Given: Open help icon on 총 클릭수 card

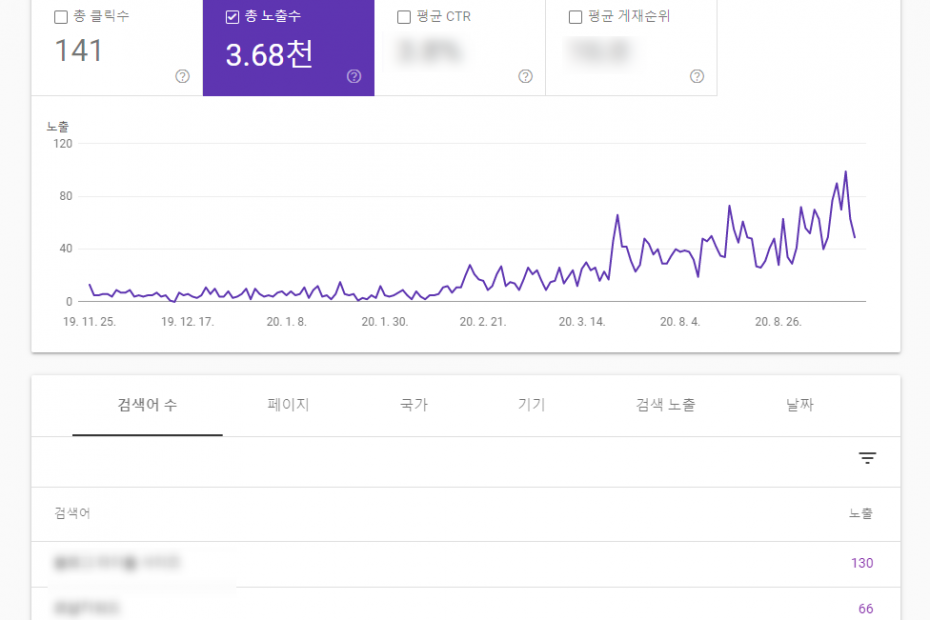Looking at the screenshot, I should click(183, 76).
